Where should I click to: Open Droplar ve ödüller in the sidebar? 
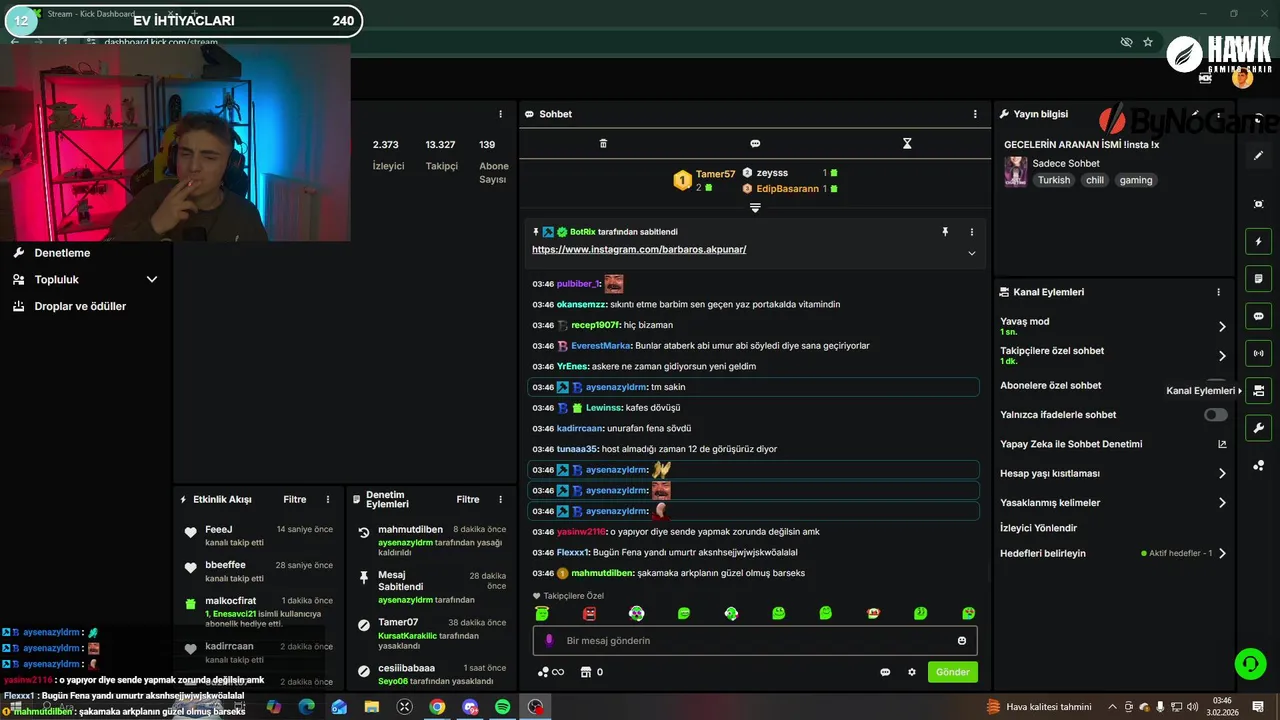point(80,306)
